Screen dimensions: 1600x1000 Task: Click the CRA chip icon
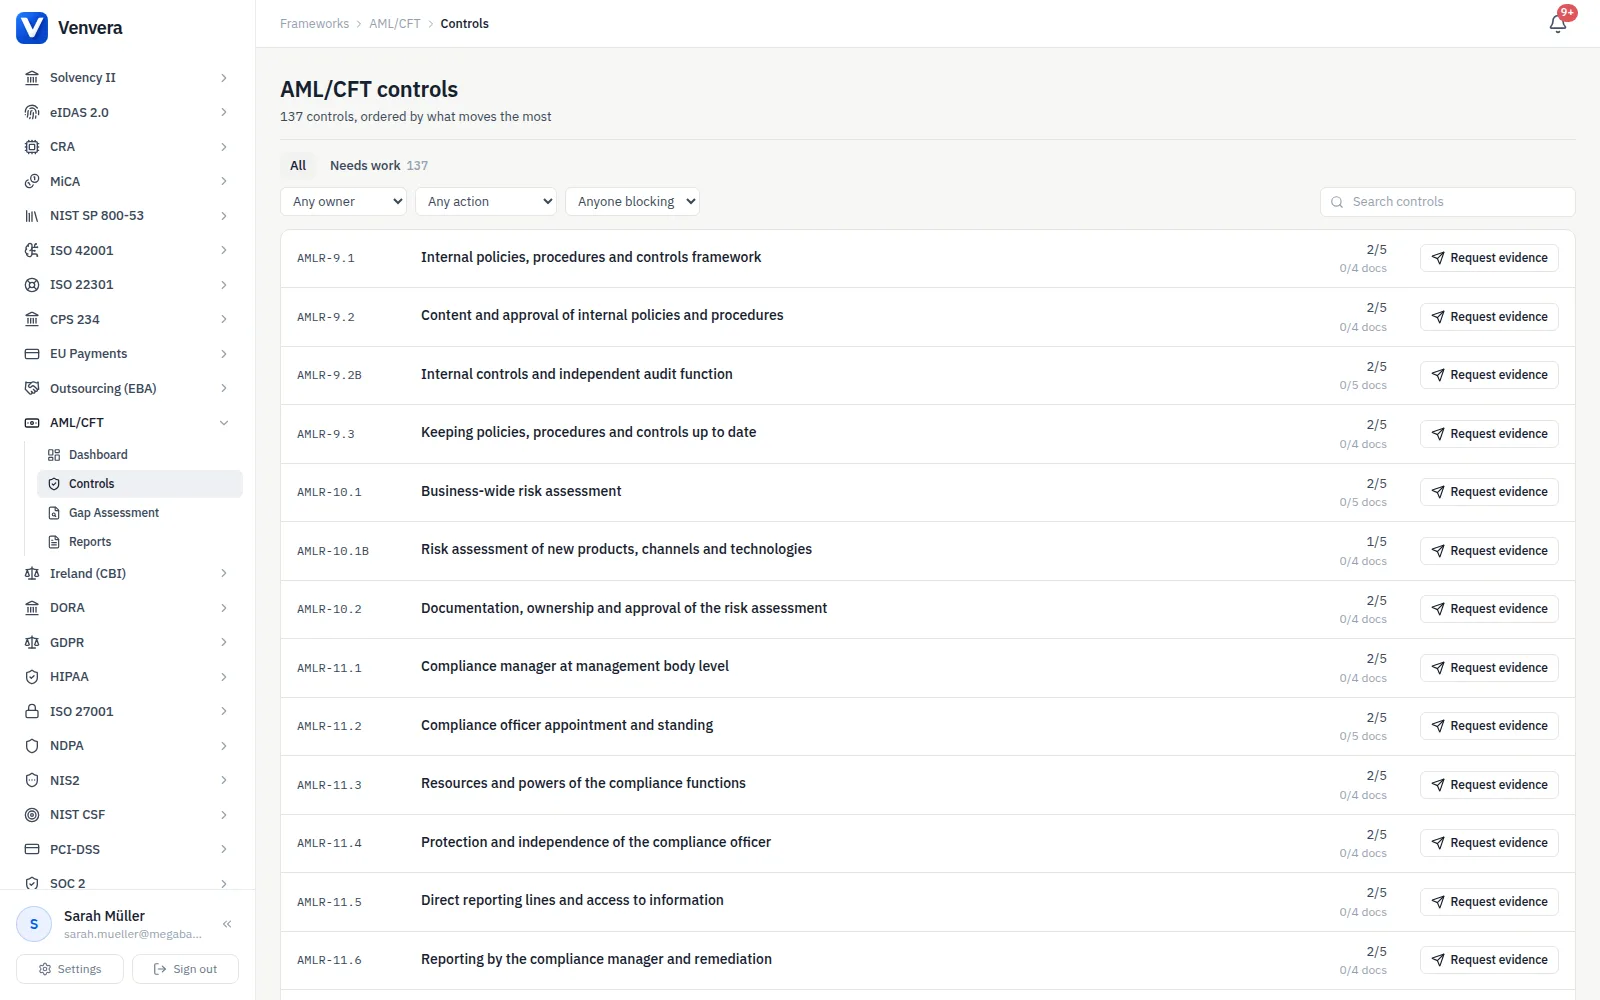(32, 147)
